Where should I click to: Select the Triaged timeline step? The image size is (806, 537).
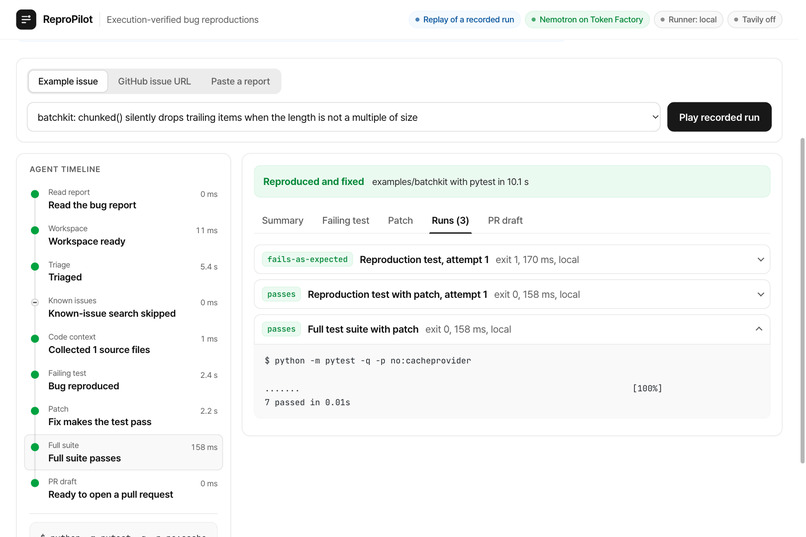coord(123,271)
